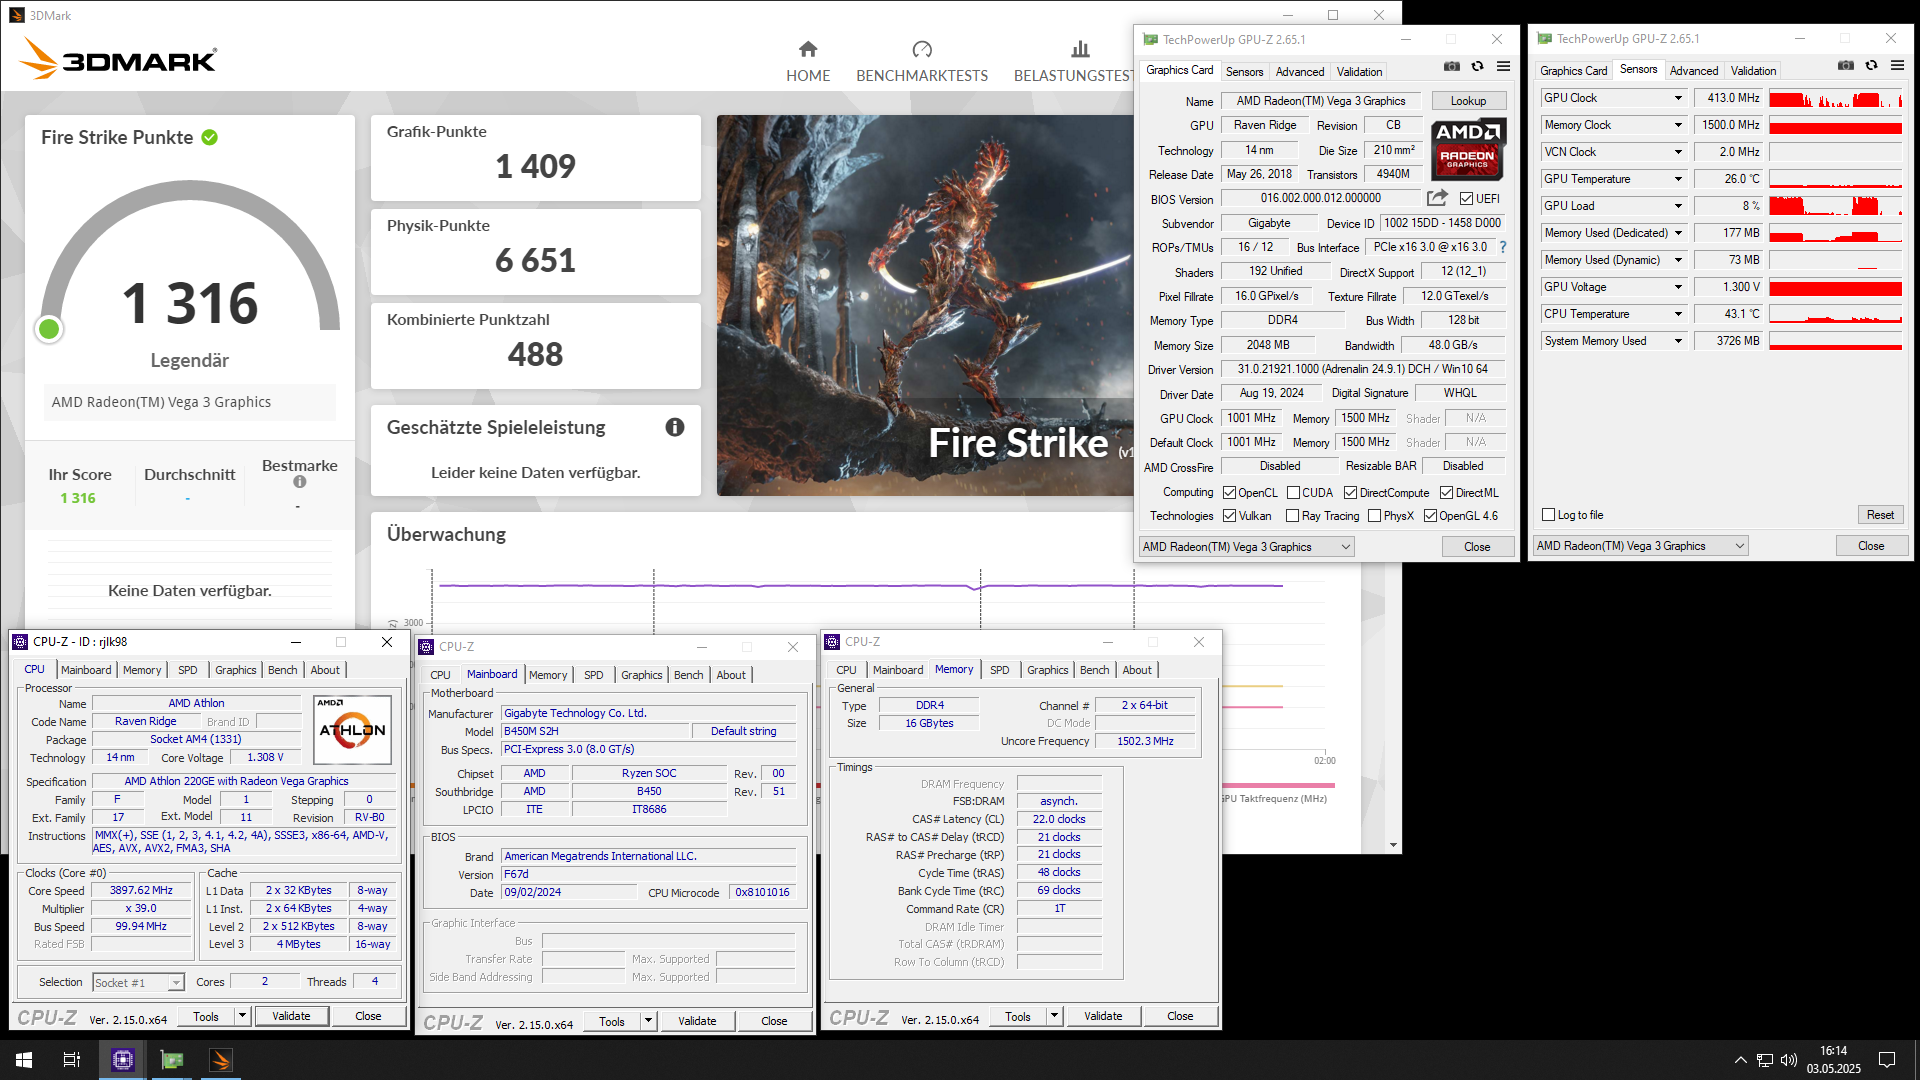The image size is (1920, 1080).
Task: Open hamburger menu in right GPU-Z window
Action: tap(1897, 65)
